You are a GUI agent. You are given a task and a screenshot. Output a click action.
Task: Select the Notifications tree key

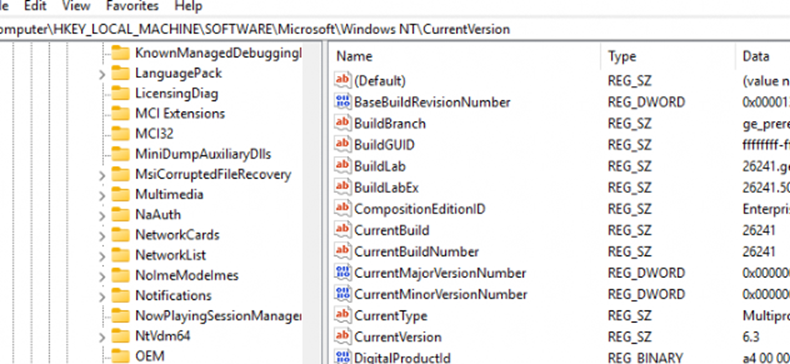[x=173, y=295]
